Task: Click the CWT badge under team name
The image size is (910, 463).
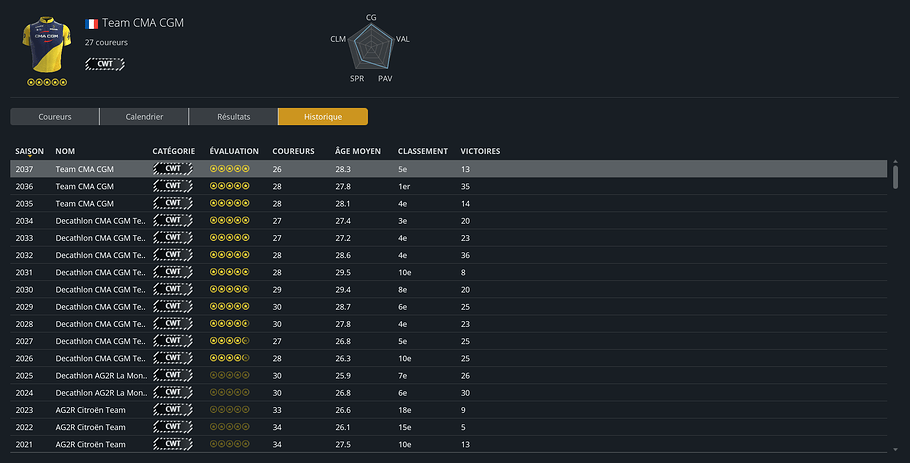Action: point(105,64)
